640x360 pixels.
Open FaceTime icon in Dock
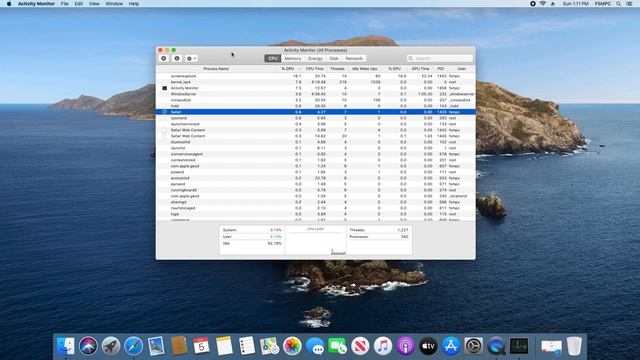(x=338, y=346)
